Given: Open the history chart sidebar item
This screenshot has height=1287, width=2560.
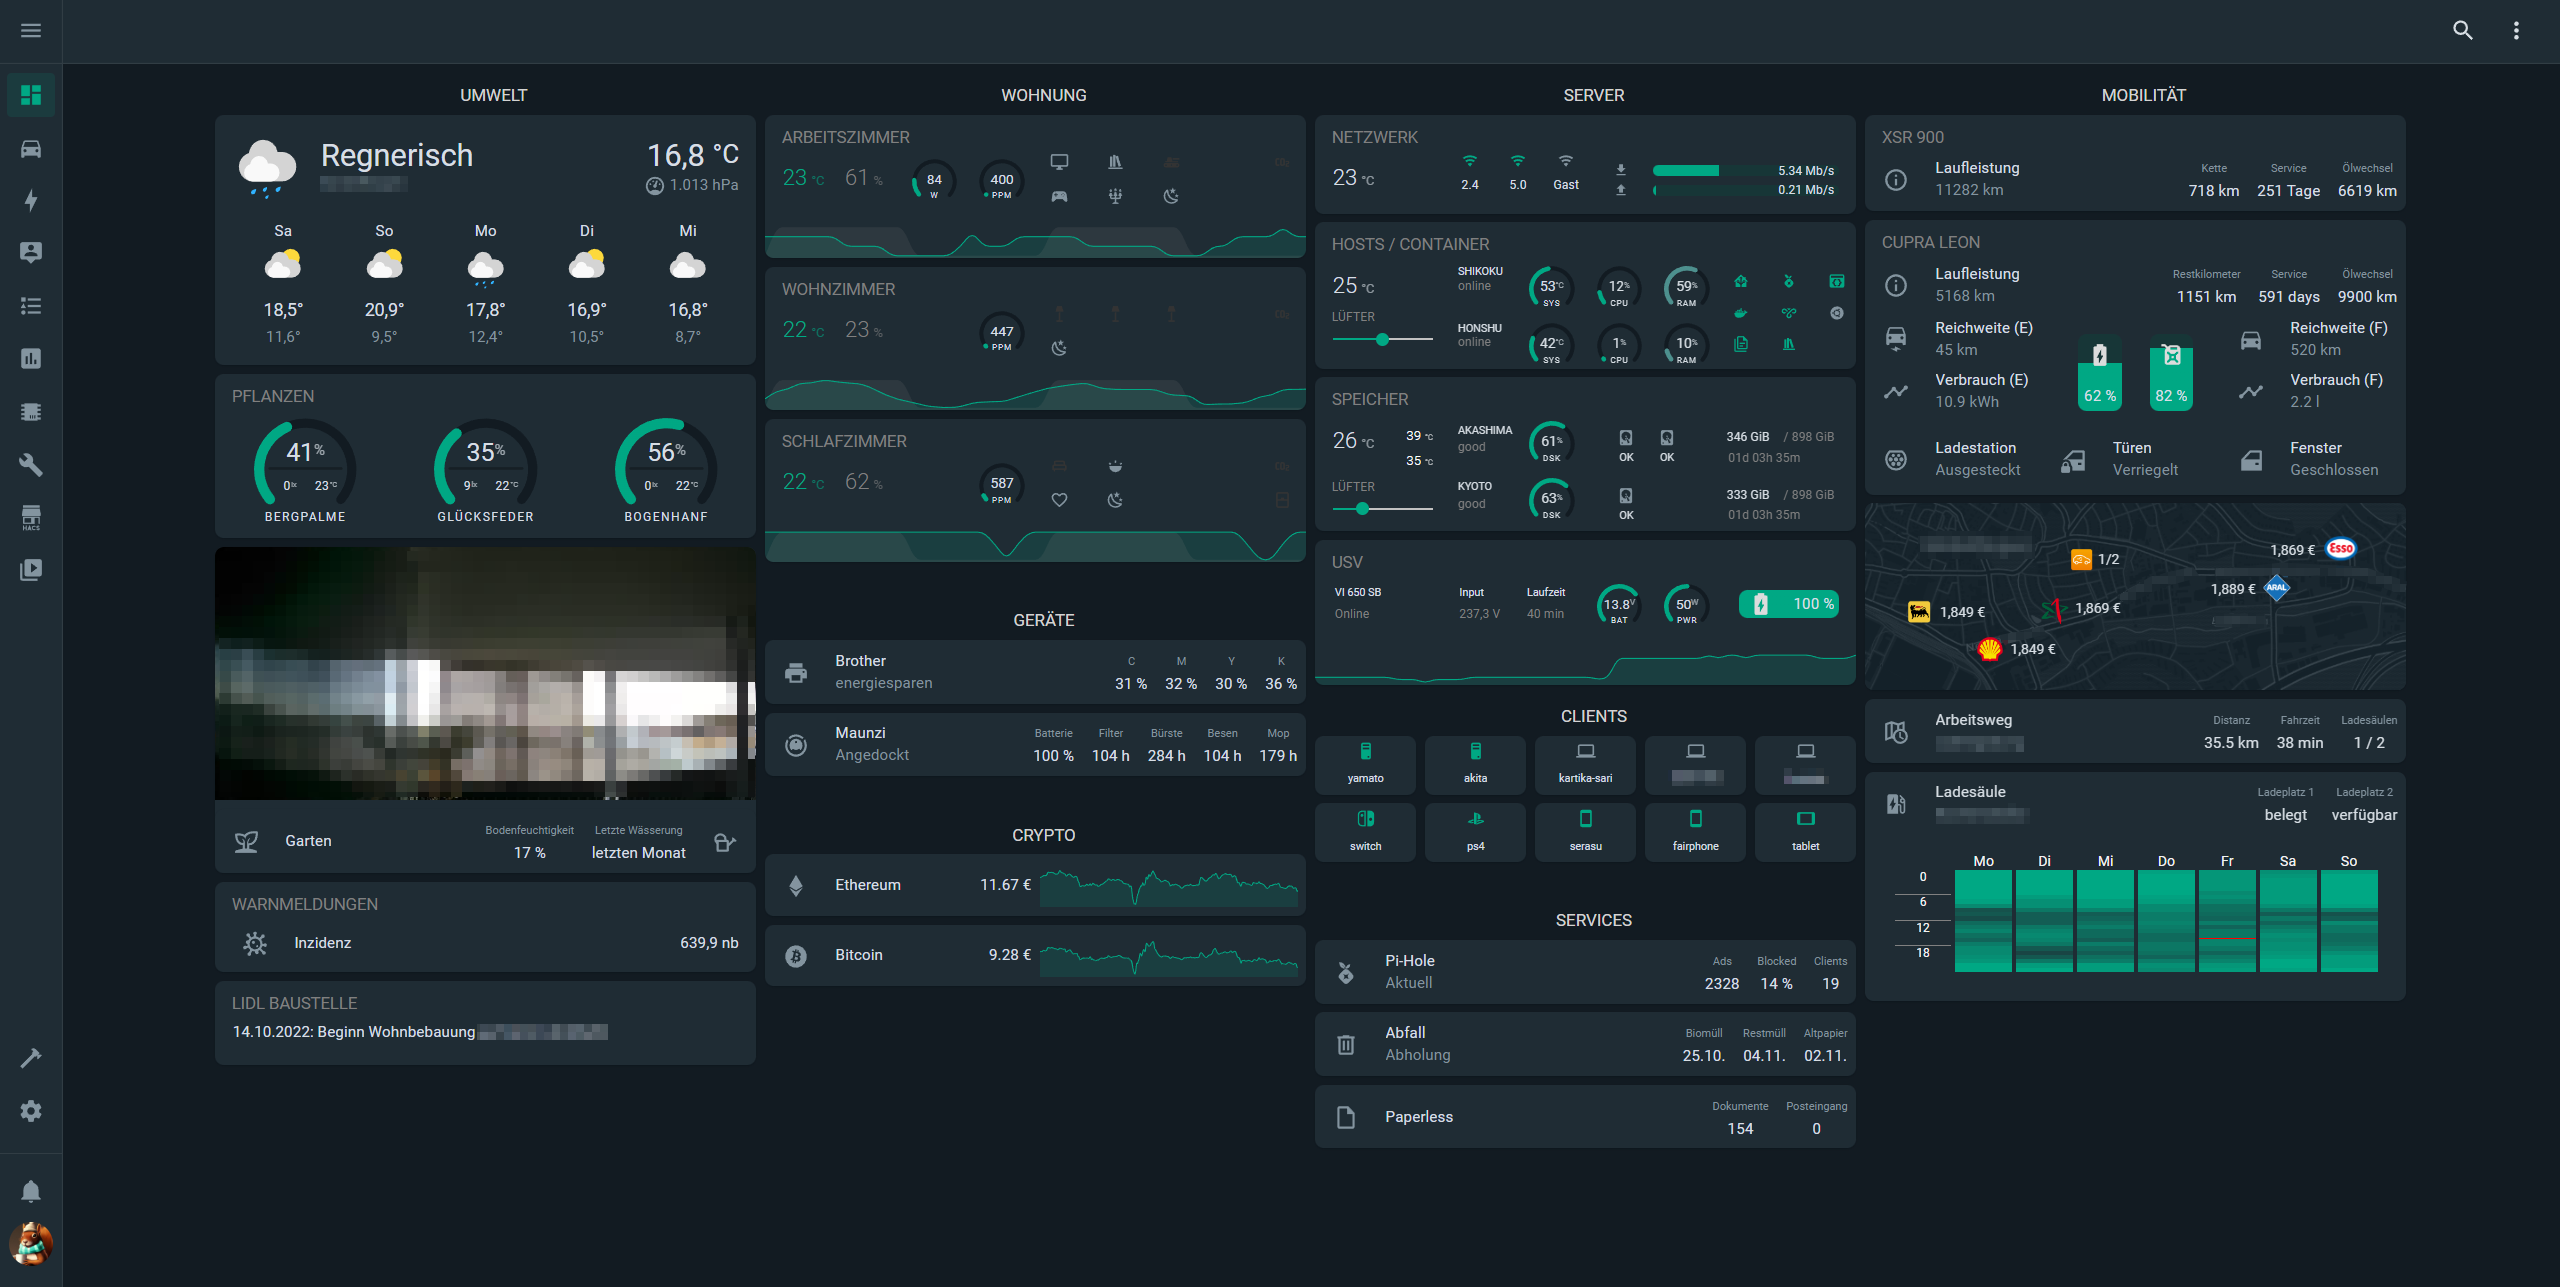Looking at the screenshot, I should [31, 358].
